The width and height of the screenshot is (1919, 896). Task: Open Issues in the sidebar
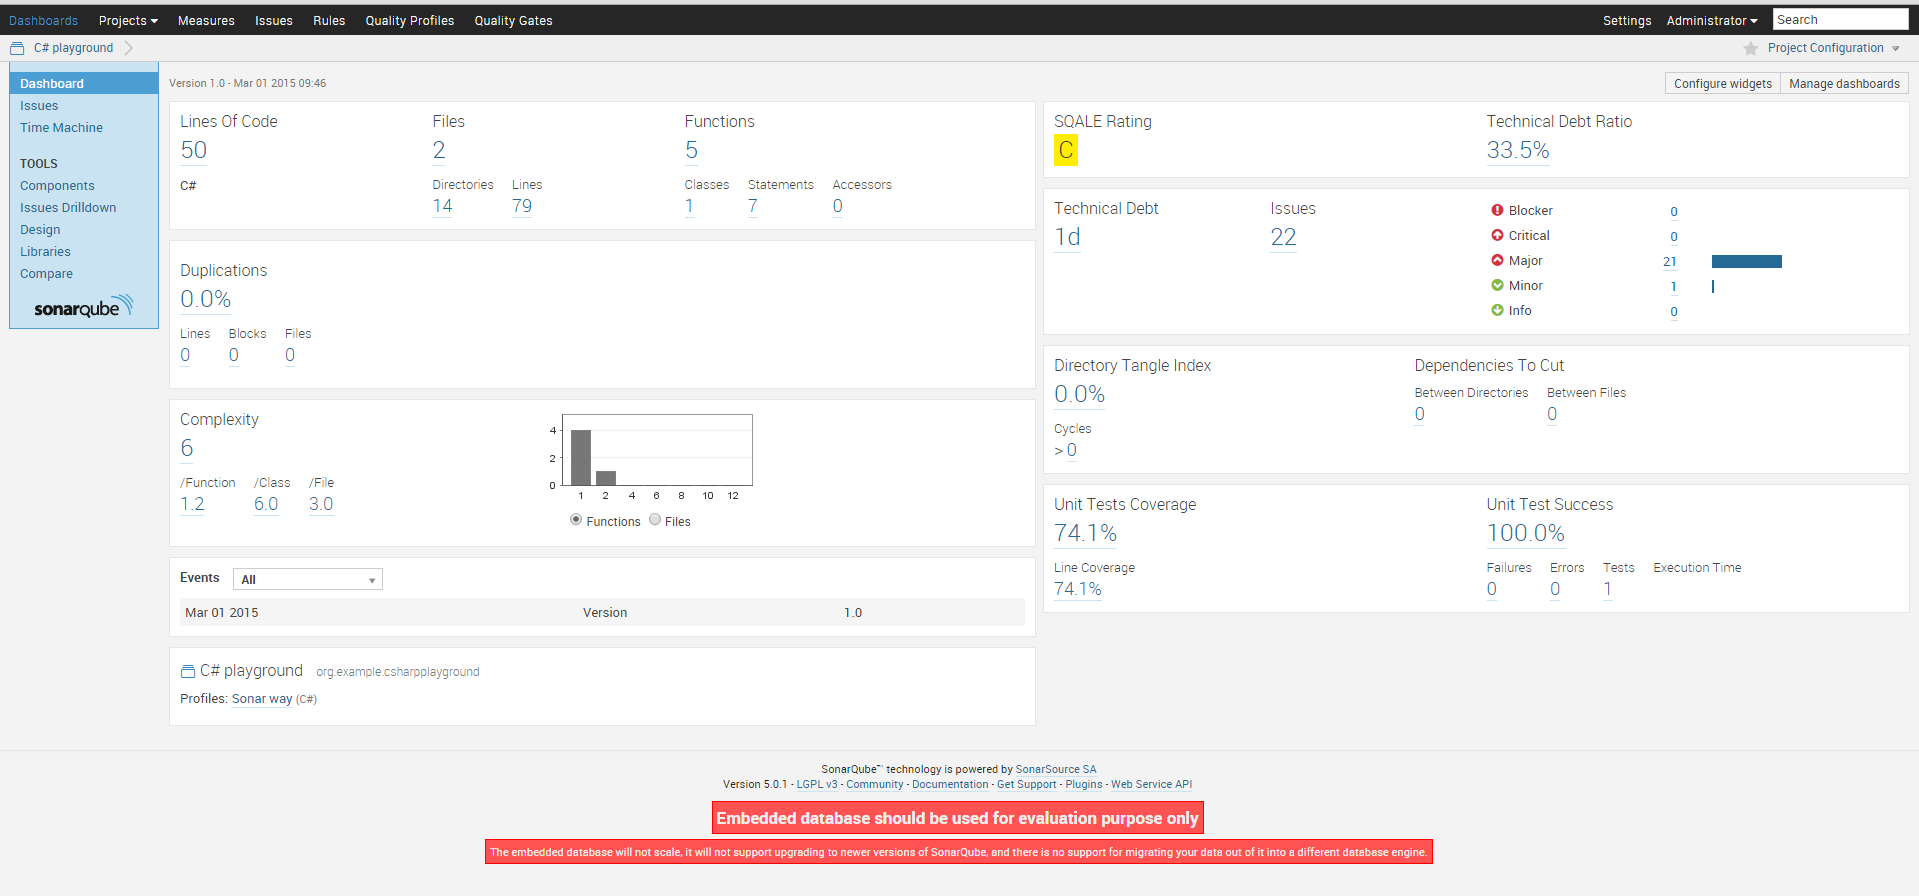pyautogui.click(x=39, y=105)
